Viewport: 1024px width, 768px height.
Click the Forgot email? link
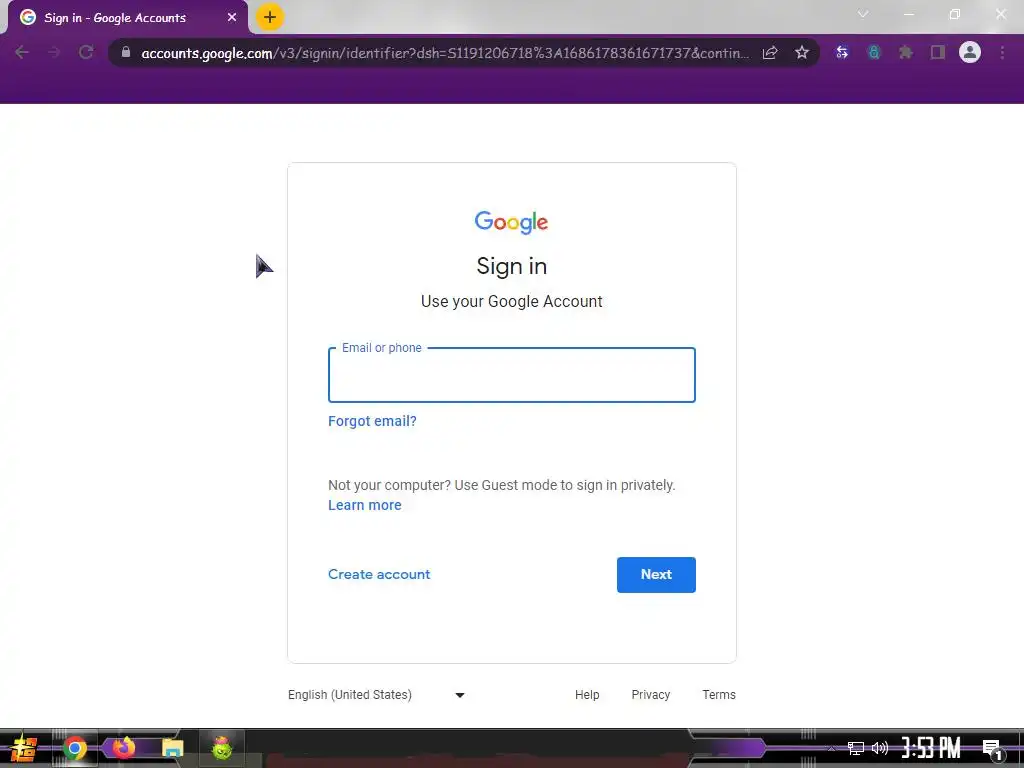tap(372, 421)
